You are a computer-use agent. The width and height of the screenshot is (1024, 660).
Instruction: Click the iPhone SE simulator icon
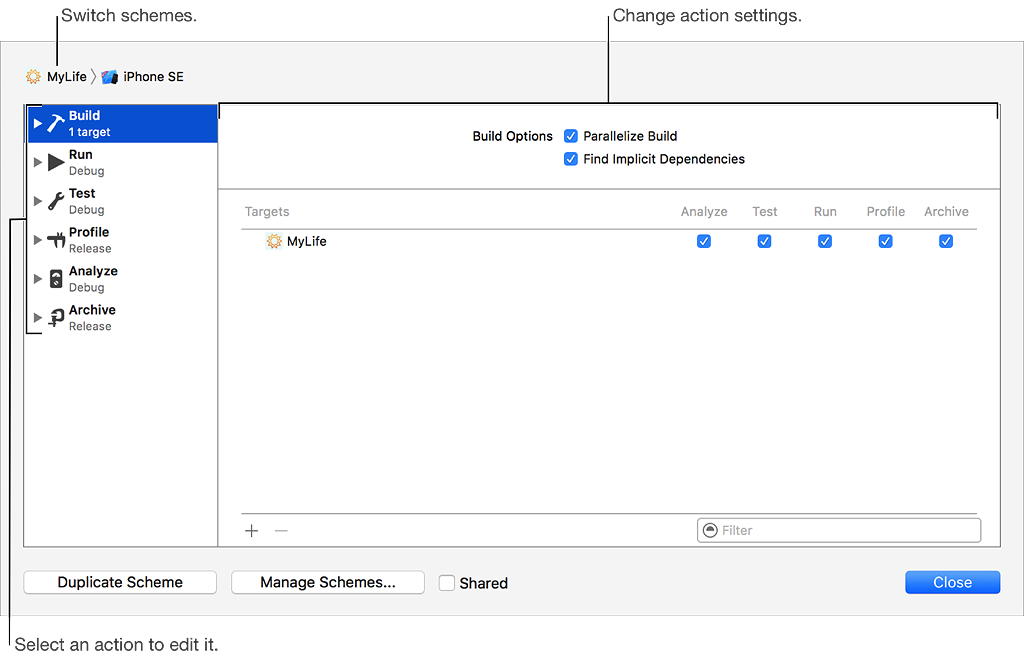110,77
